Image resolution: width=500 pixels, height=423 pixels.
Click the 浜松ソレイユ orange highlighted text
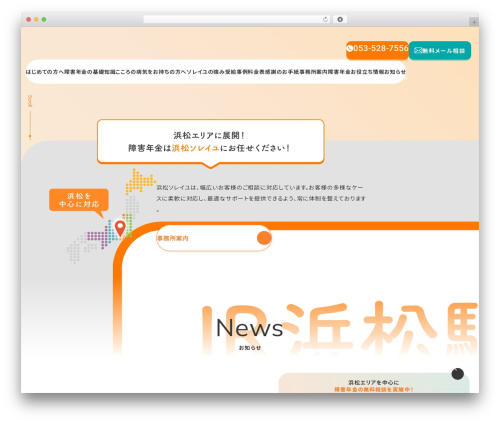click(x=196, y=148)
